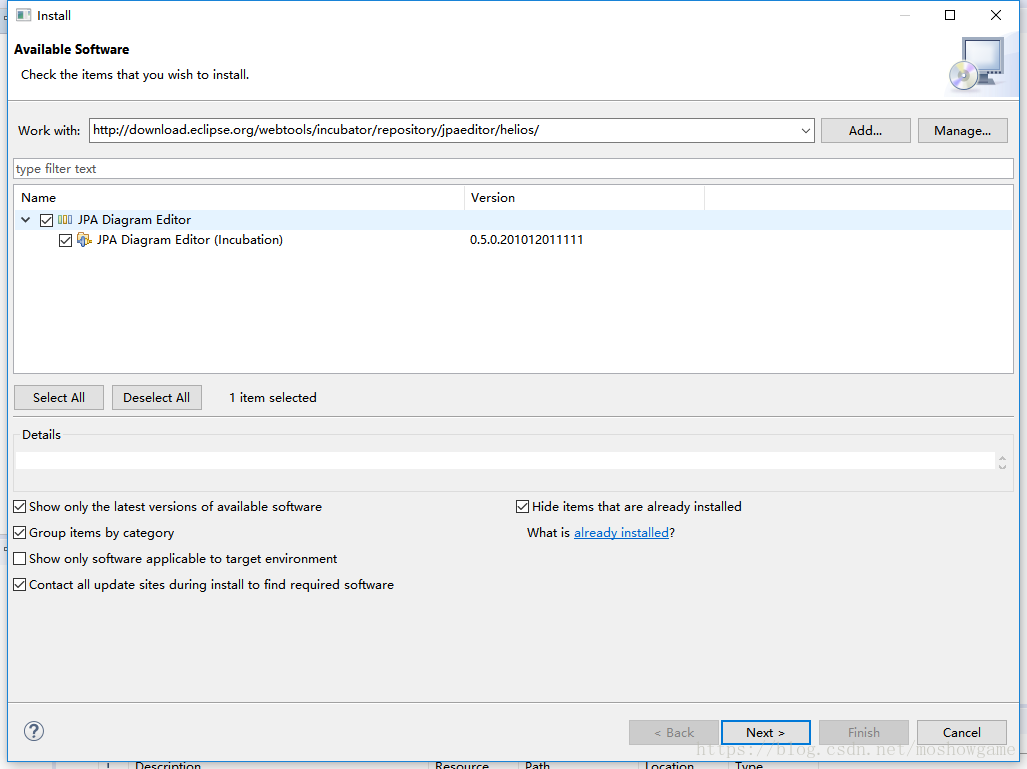Toggle Hide items that are already installed
The width and height of the screenshot is (1027, 769).
click(522, 506)
